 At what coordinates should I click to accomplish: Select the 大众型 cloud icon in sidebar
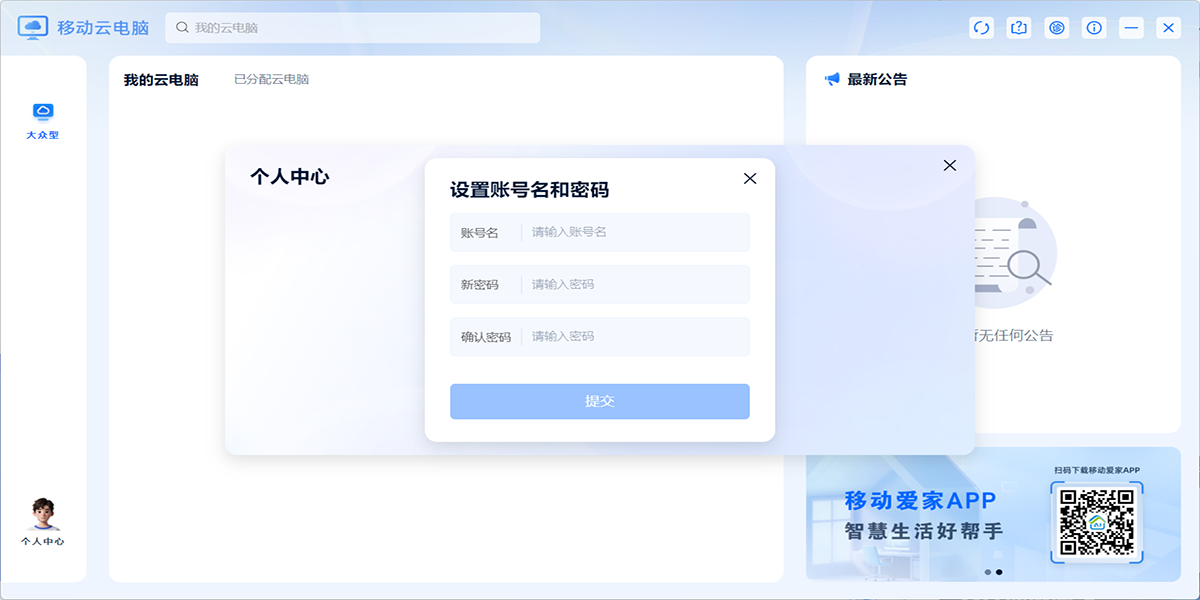pyautogui.click(x=43, y=112)
